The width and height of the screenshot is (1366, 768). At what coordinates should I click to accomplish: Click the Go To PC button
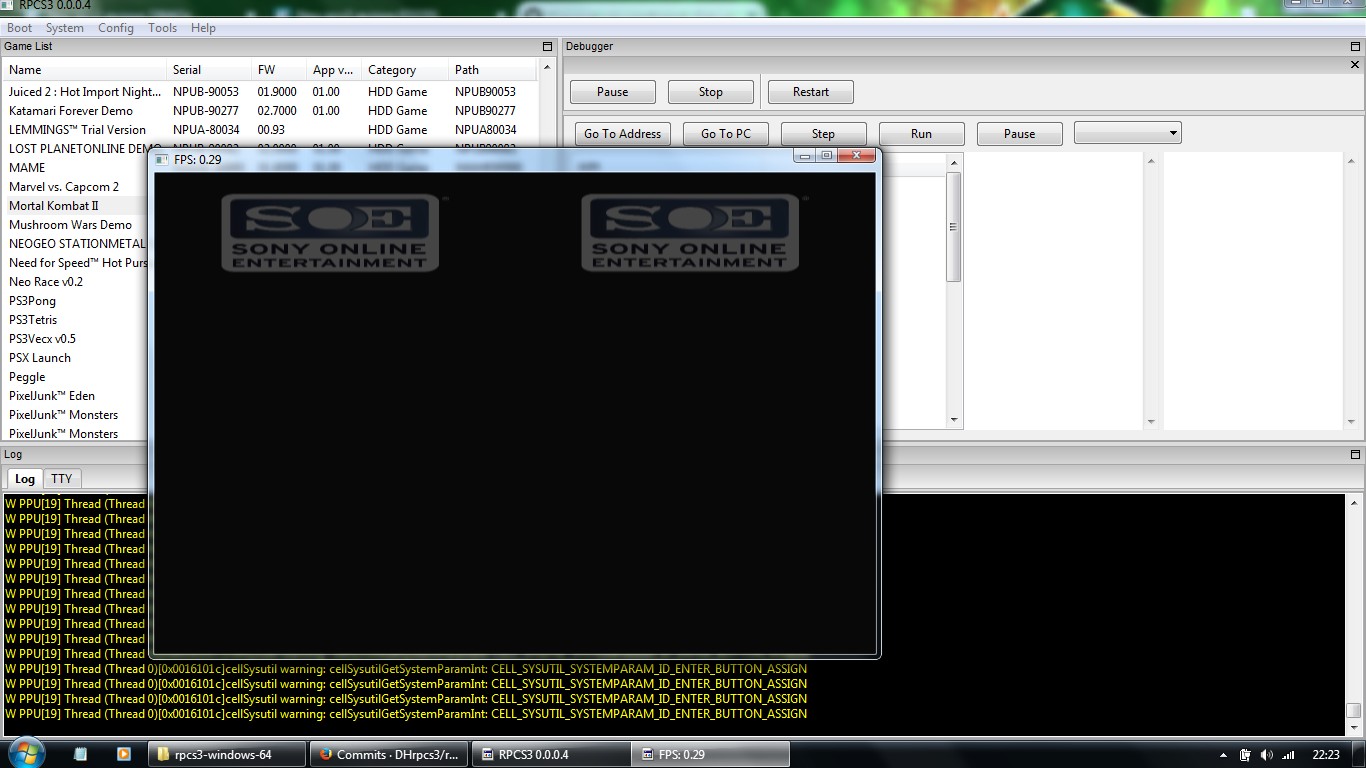click(725, 134)
